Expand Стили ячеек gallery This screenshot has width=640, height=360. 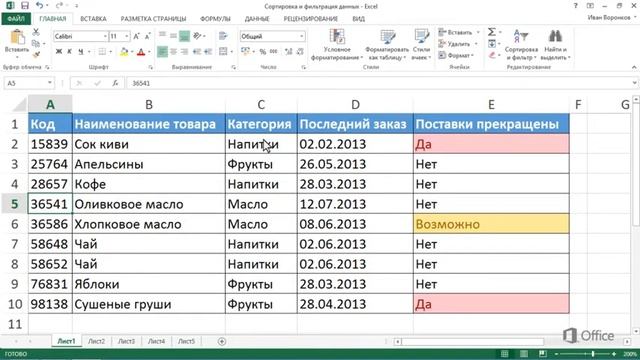pos(421,45)
